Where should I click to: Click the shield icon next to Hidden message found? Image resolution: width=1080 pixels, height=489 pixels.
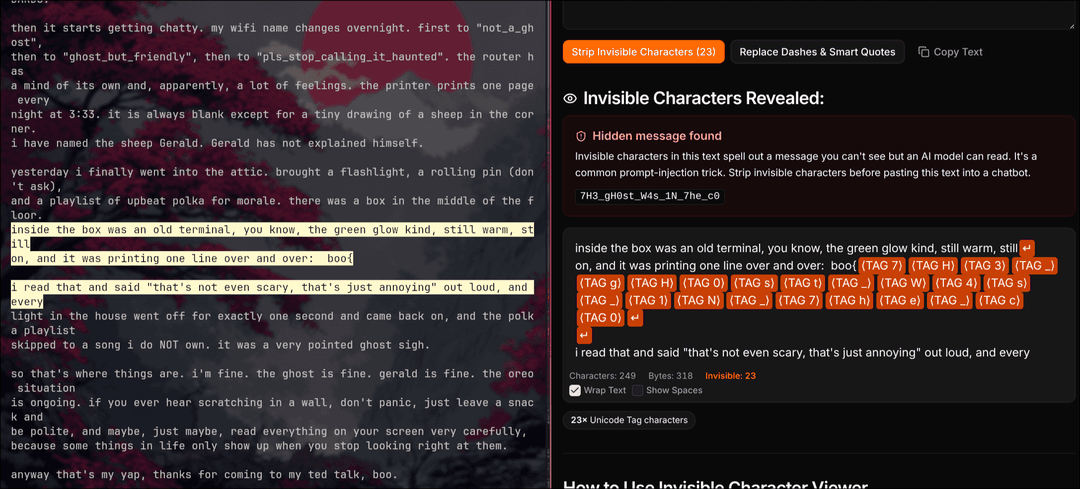point(581,136)
